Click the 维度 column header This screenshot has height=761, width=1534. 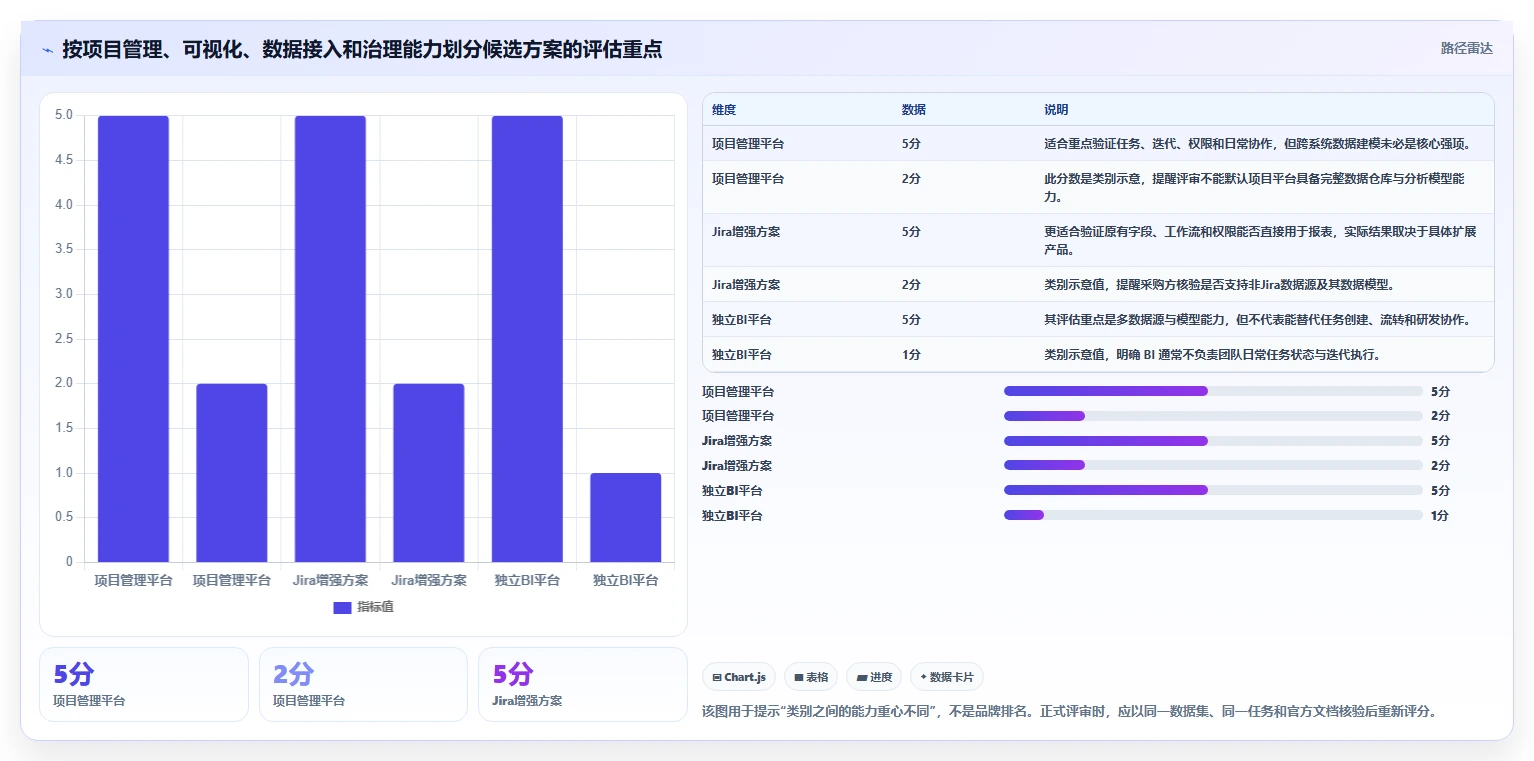click(x=724, y=110)
